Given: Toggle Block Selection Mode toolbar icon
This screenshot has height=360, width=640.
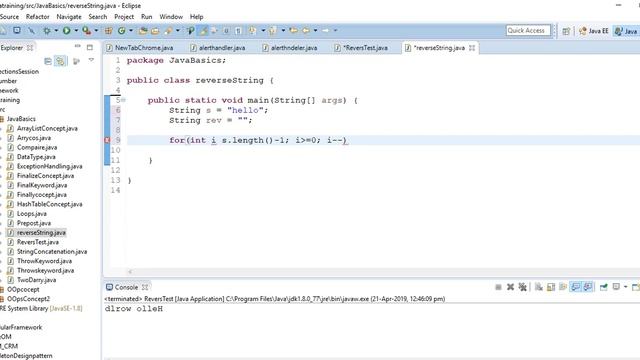Looking at the screenshot, I should point(226,31).
